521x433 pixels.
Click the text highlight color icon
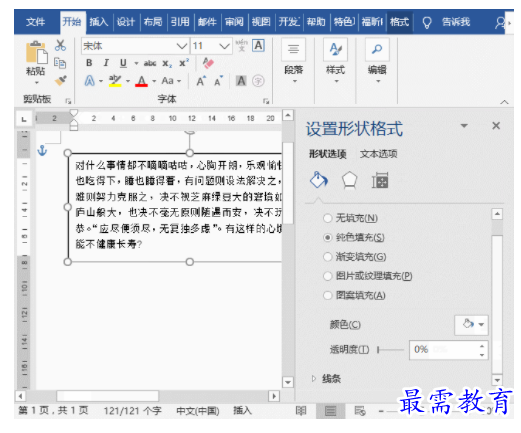point(115,81)
